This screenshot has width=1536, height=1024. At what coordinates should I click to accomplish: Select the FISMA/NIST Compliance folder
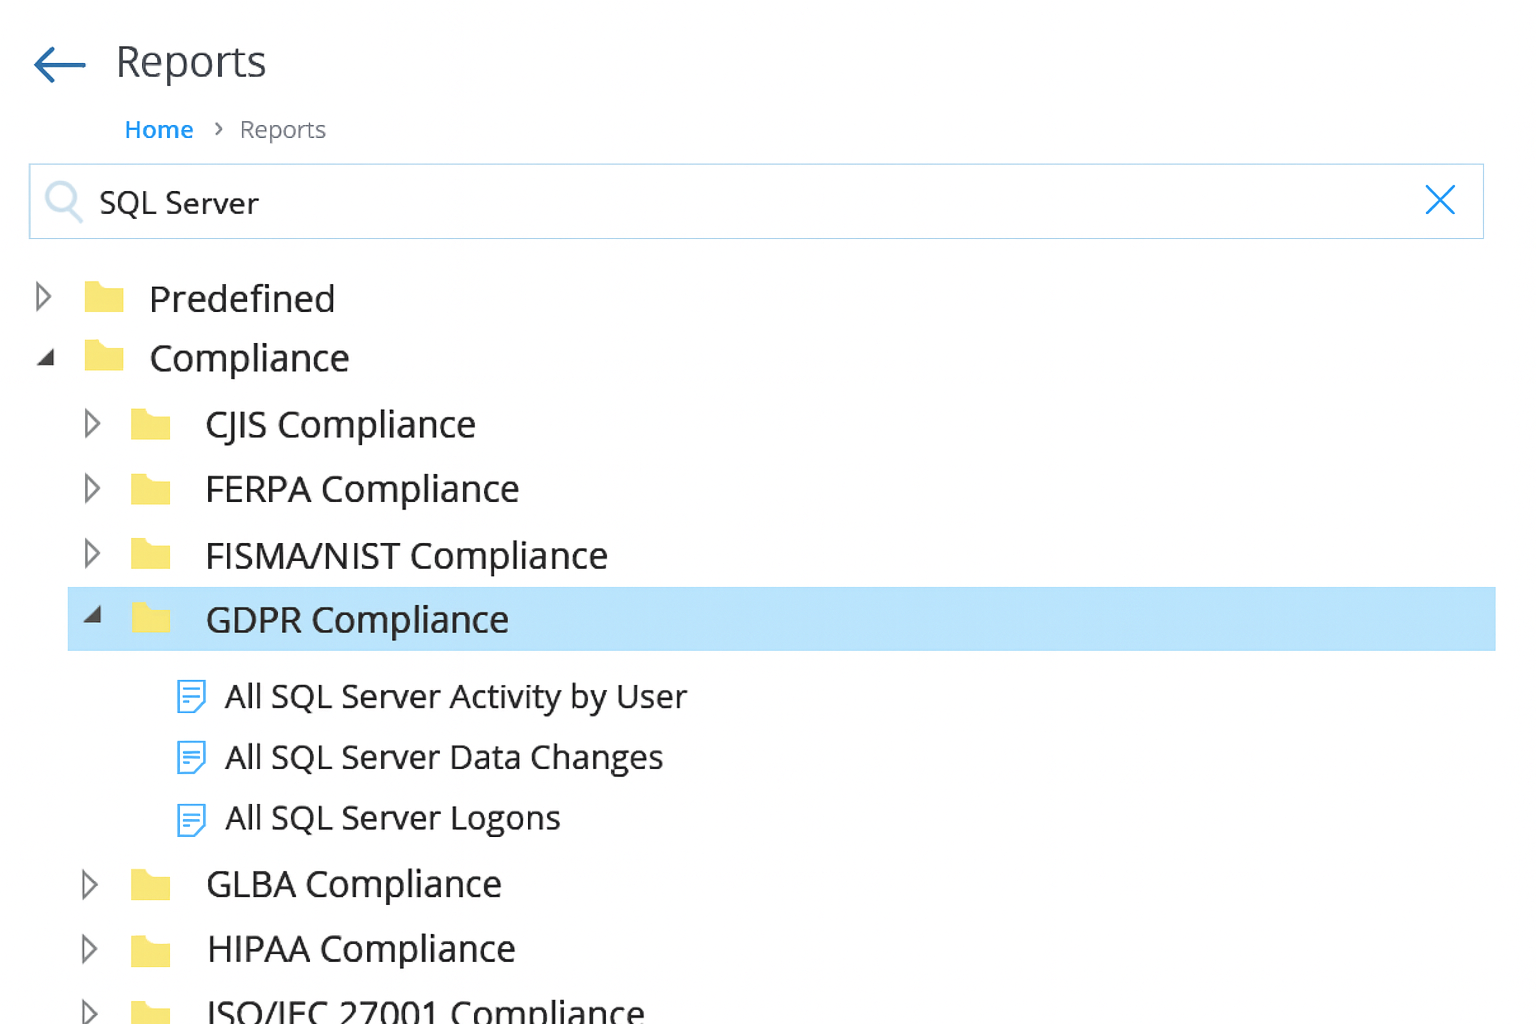[x=406, y=555]
